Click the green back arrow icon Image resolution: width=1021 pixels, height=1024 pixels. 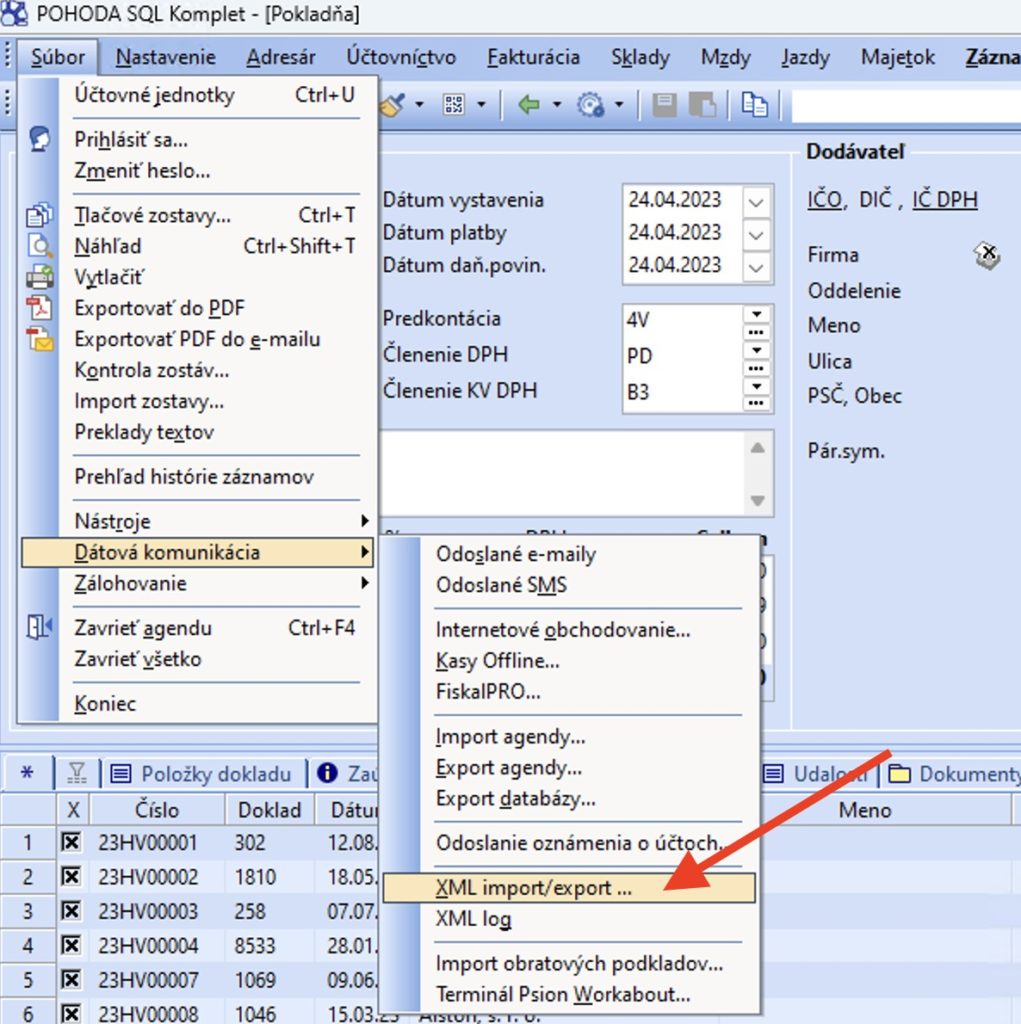[x=528, y=104]
